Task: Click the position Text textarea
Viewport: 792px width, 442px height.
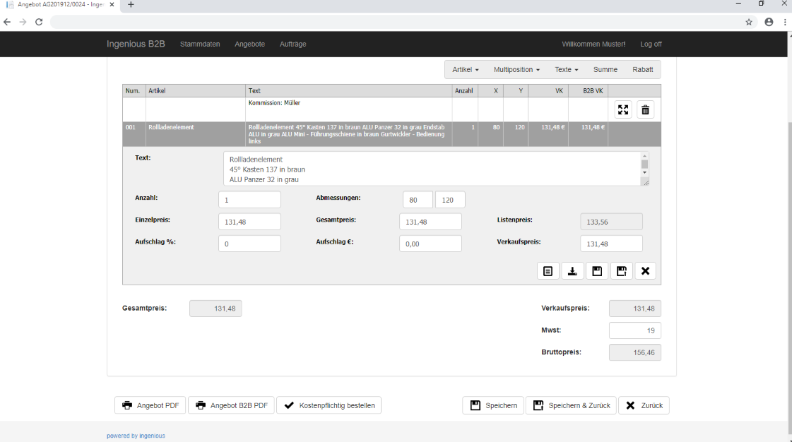Action: pos(436,169)
